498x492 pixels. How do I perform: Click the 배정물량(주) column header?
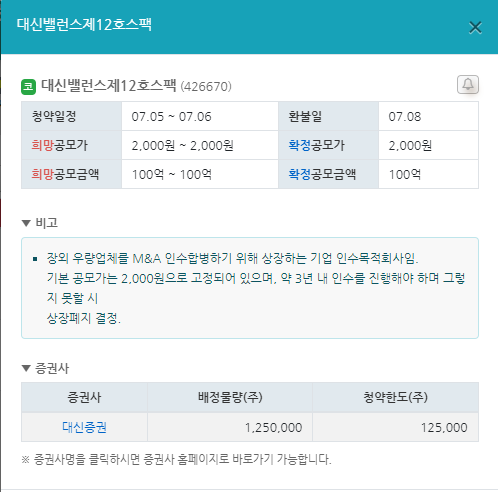230,397
